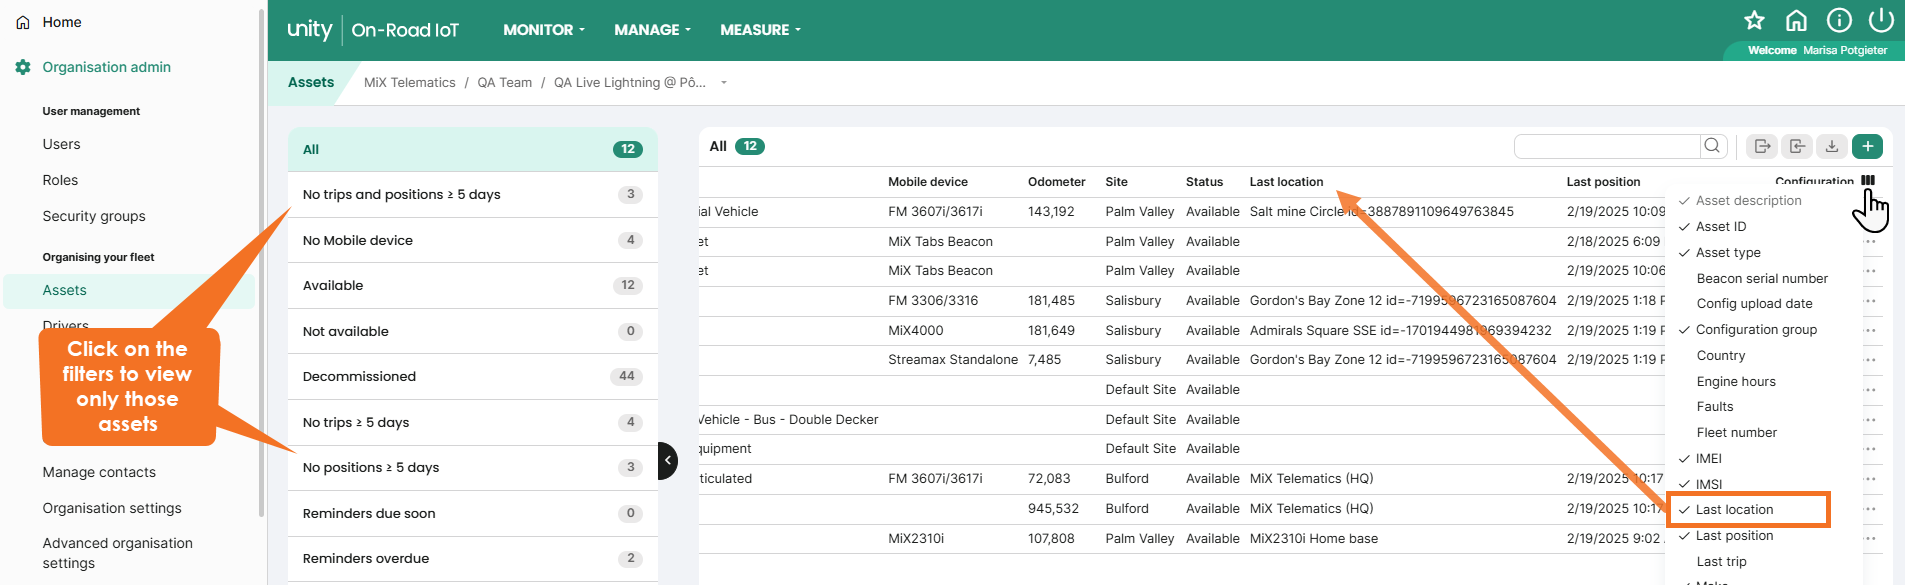The image size is (1905, 585).
Task: Open the MONITOR dropdown menu
Action: coord(544,30)
